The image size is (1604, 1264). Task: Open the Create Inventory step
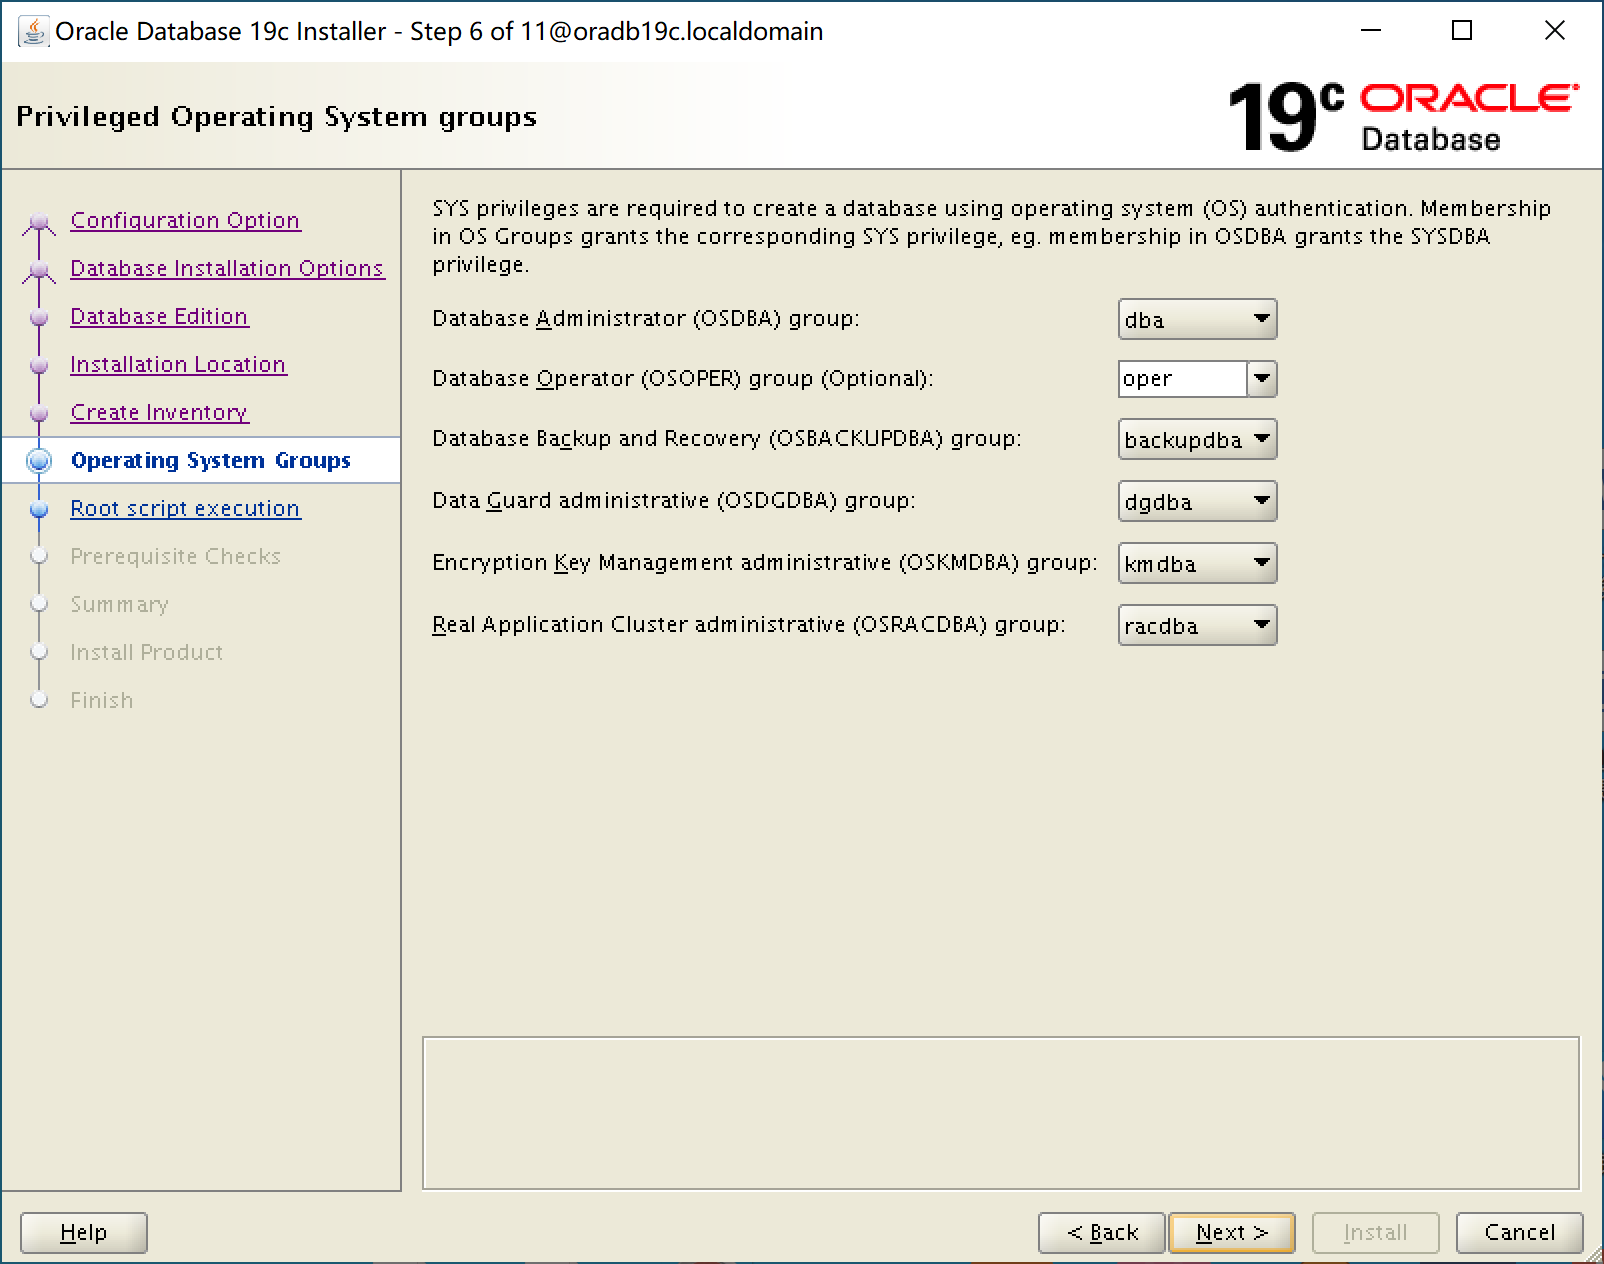tap(159, 412)
